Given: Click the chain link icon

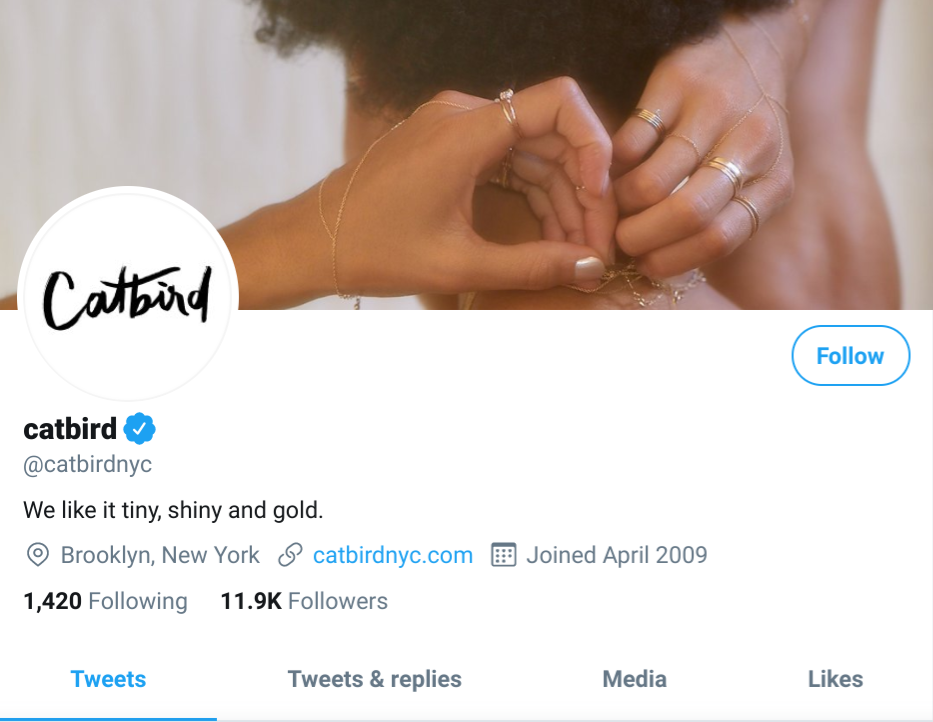Looking at the screenshot, I should 291,555.
